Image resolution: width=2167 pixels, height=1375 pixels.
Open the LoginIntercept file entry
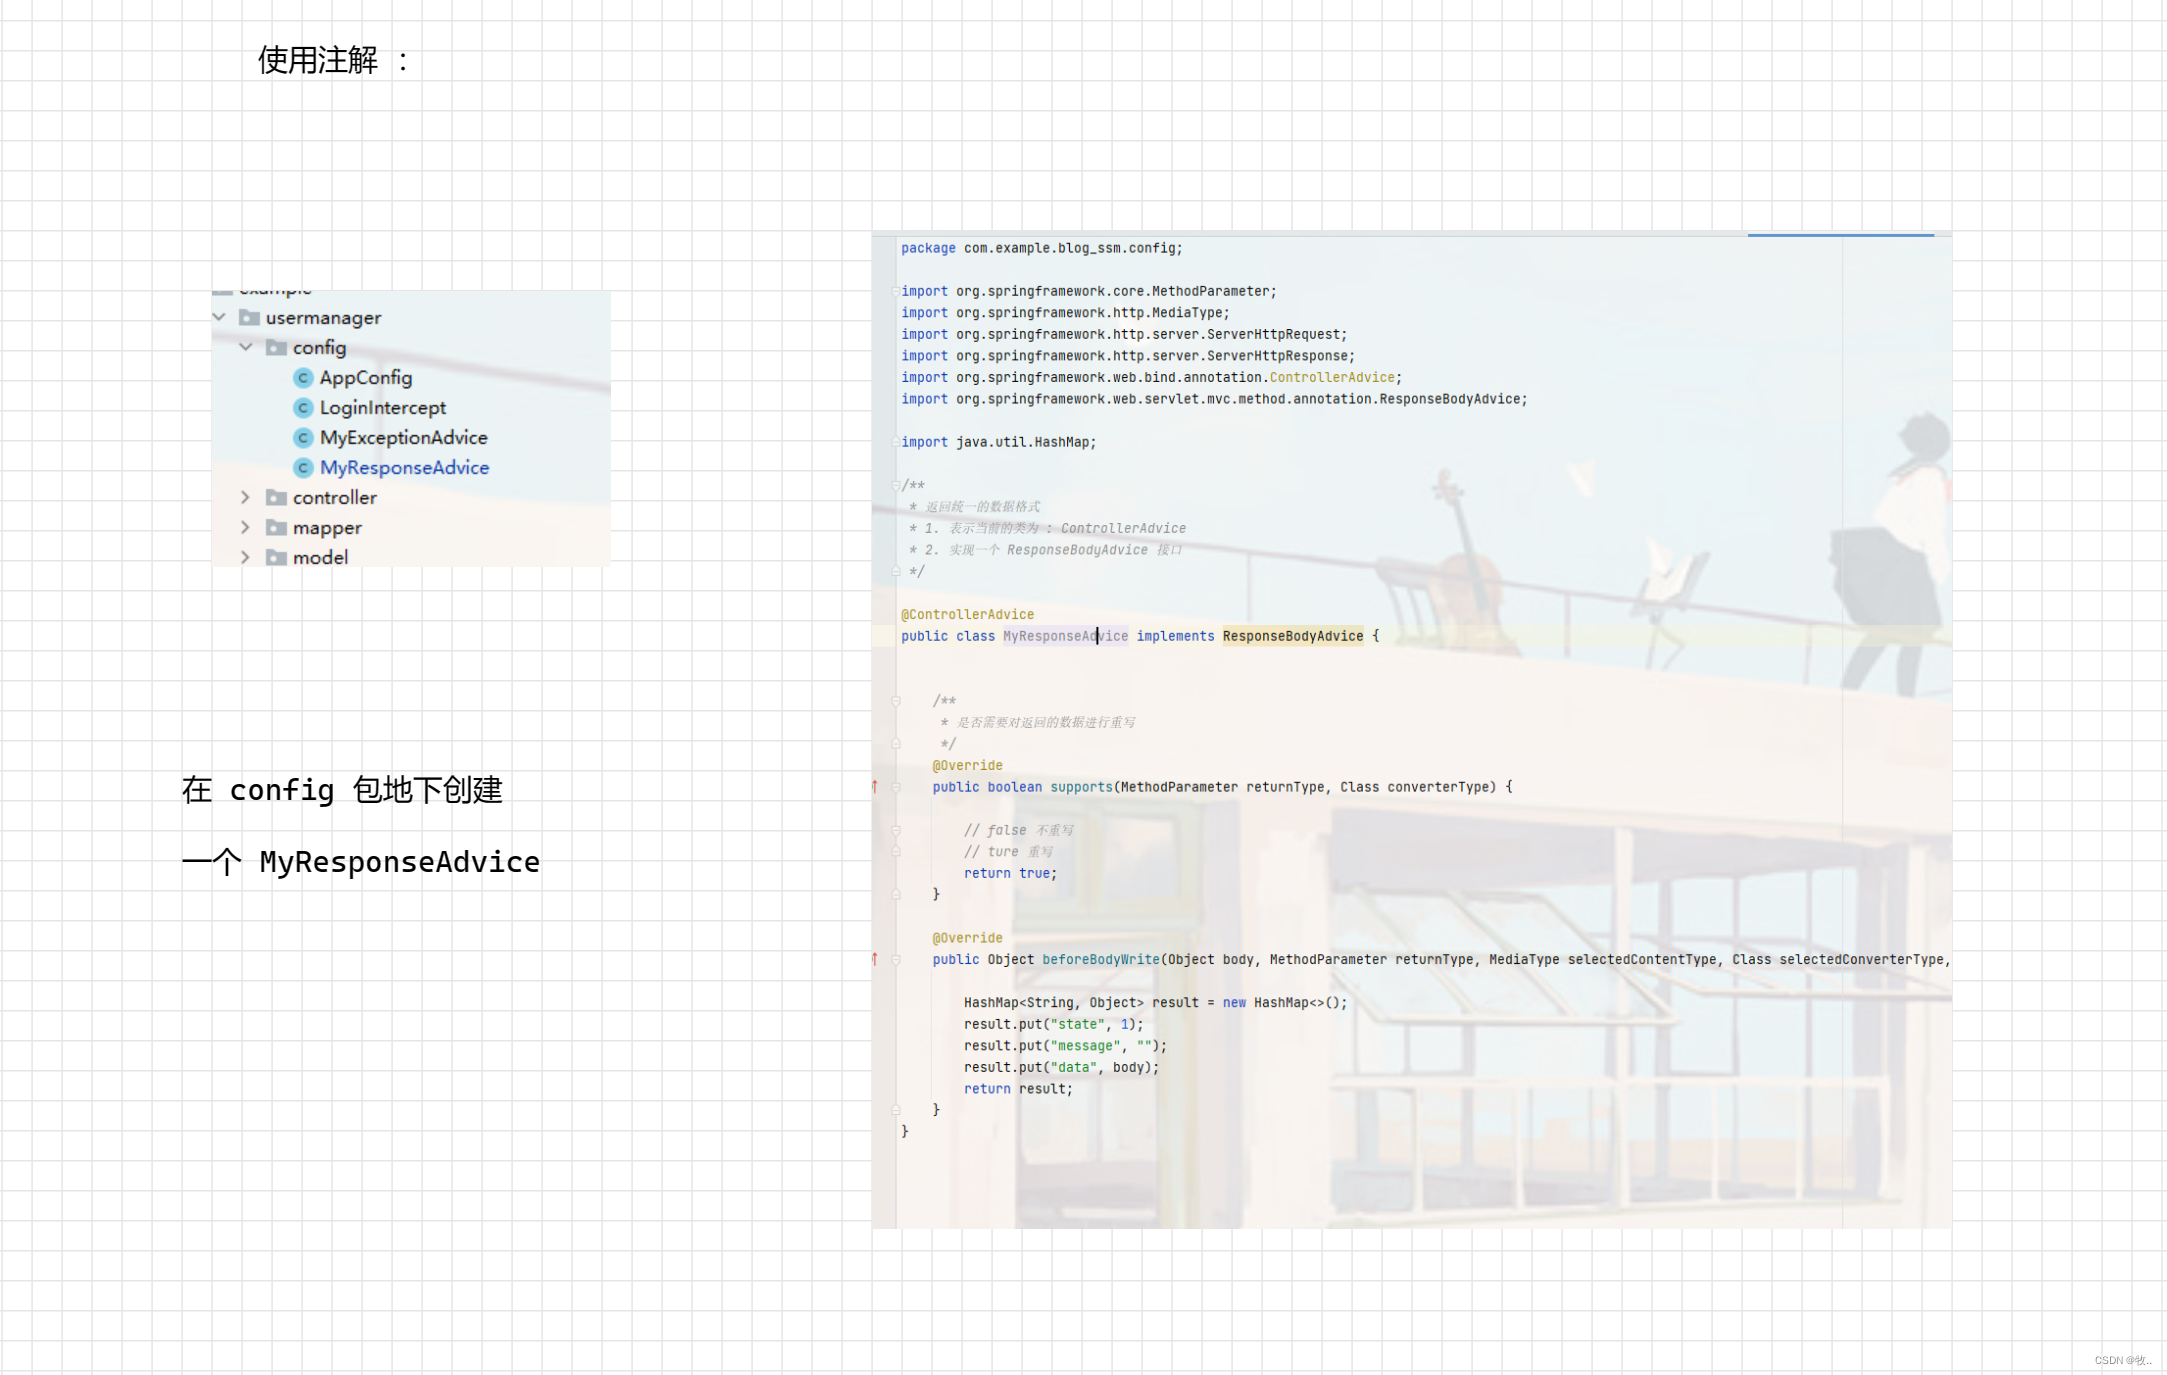coord(382,408)
